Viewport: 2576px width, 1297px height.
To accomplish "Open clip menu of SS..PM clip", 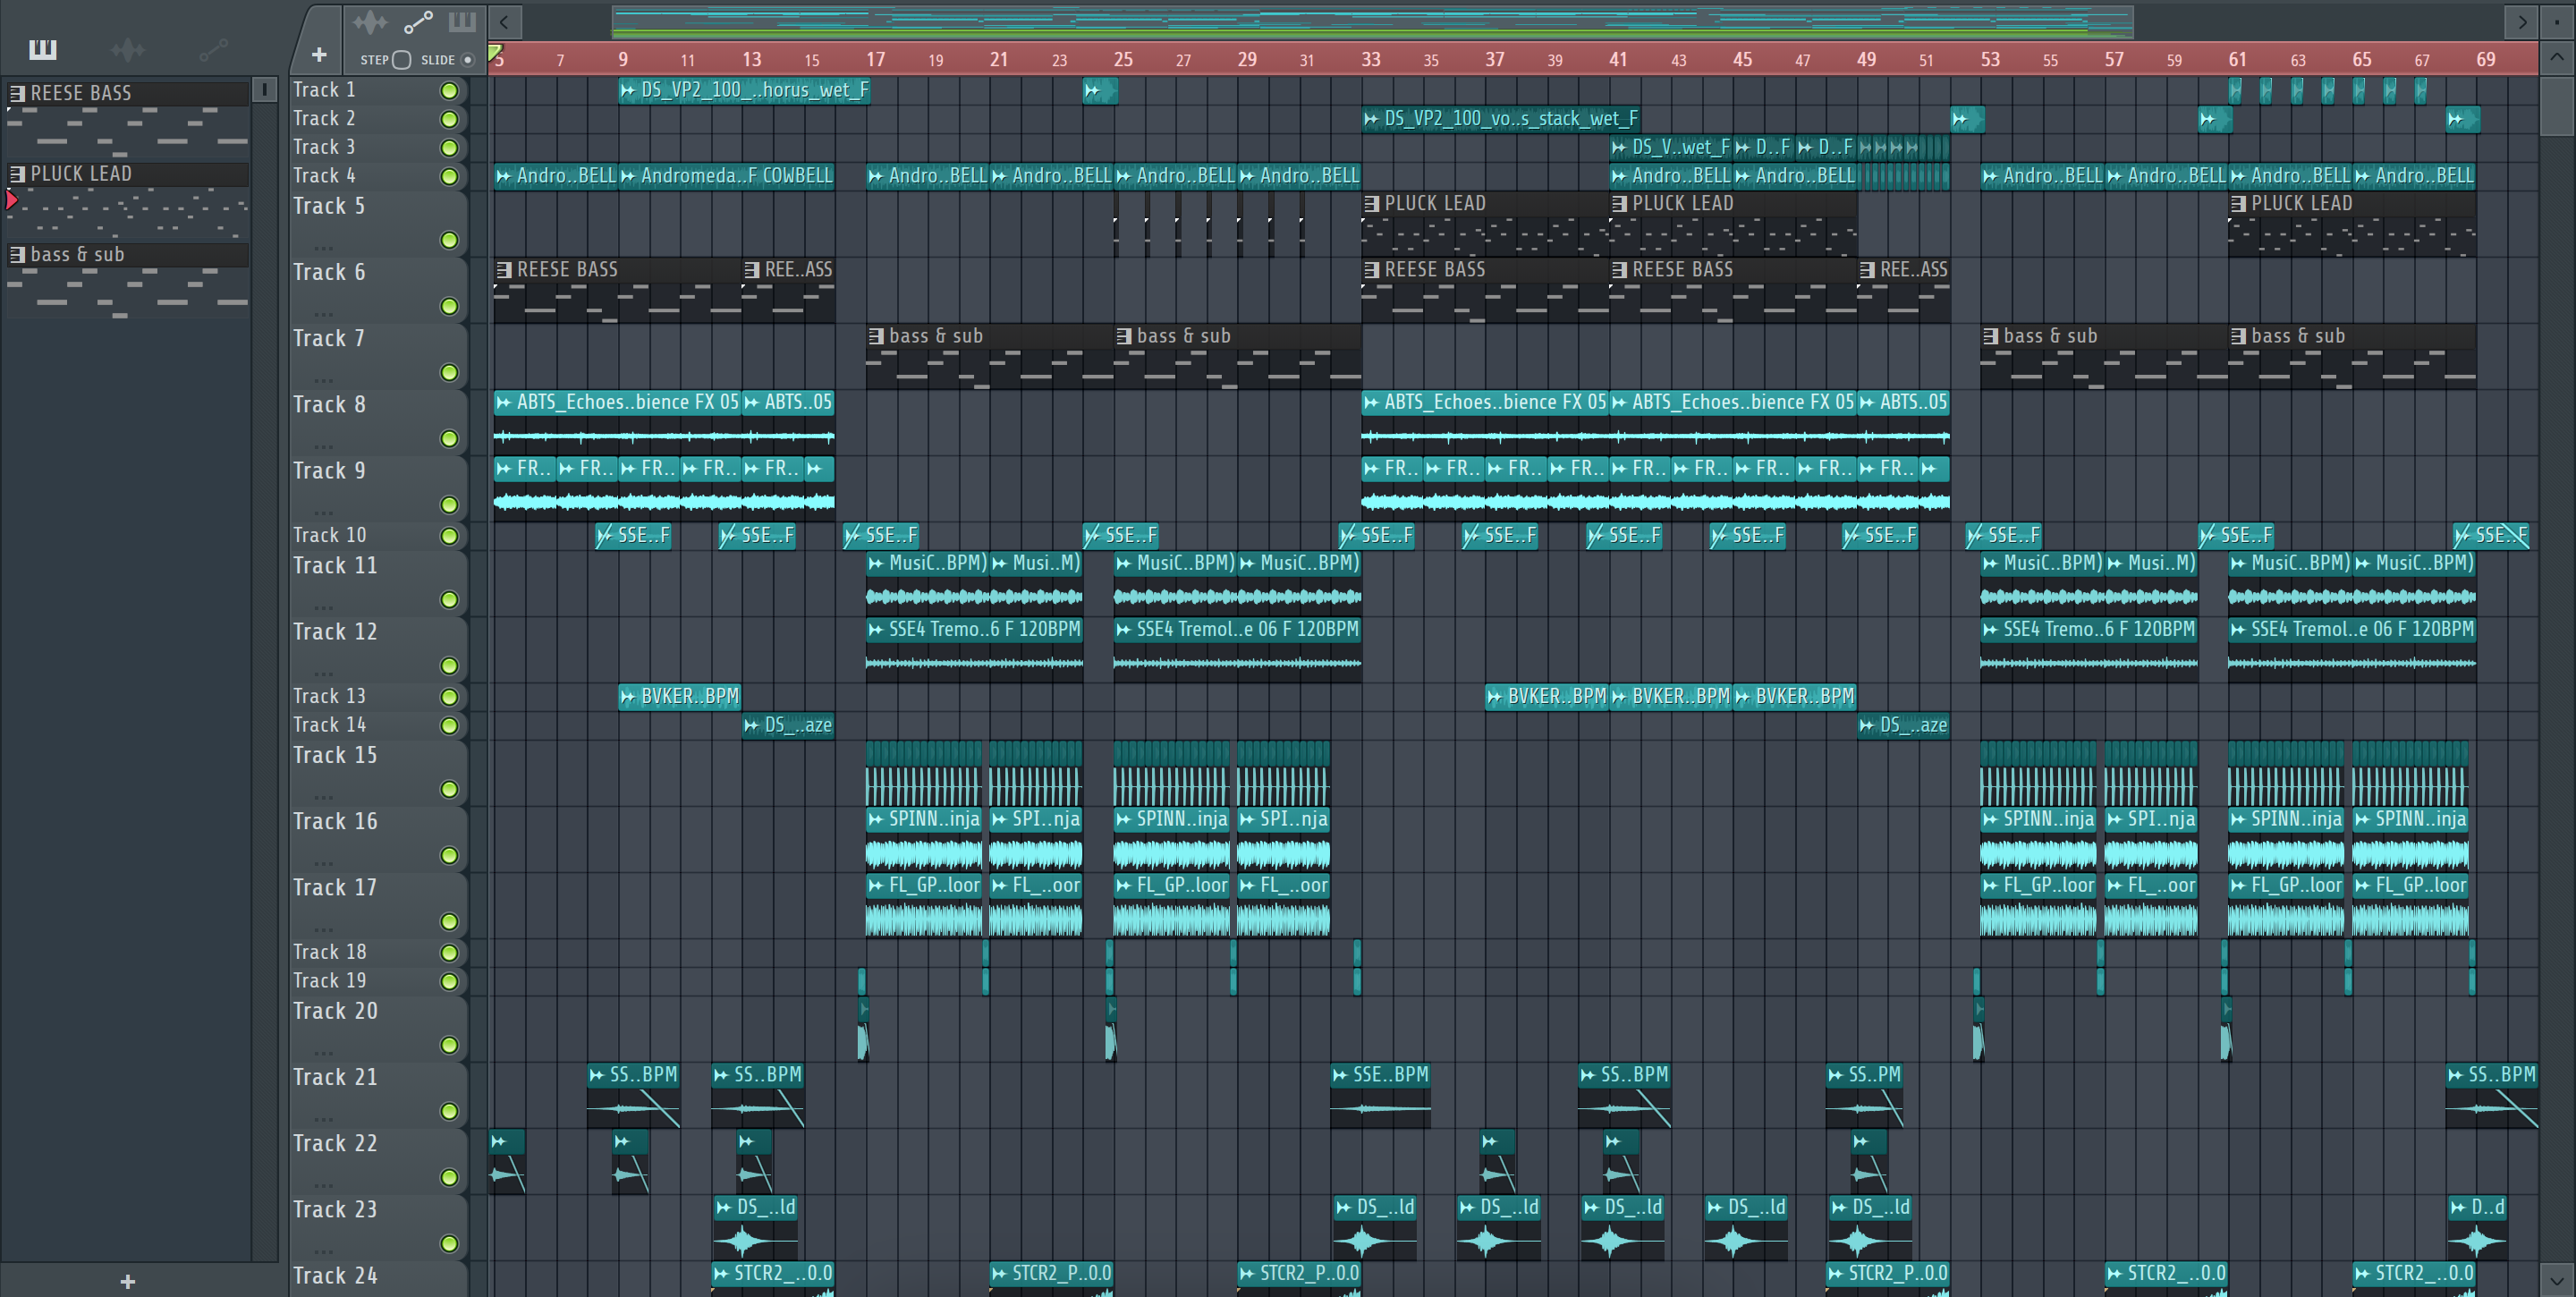I will point(1835,1076).
